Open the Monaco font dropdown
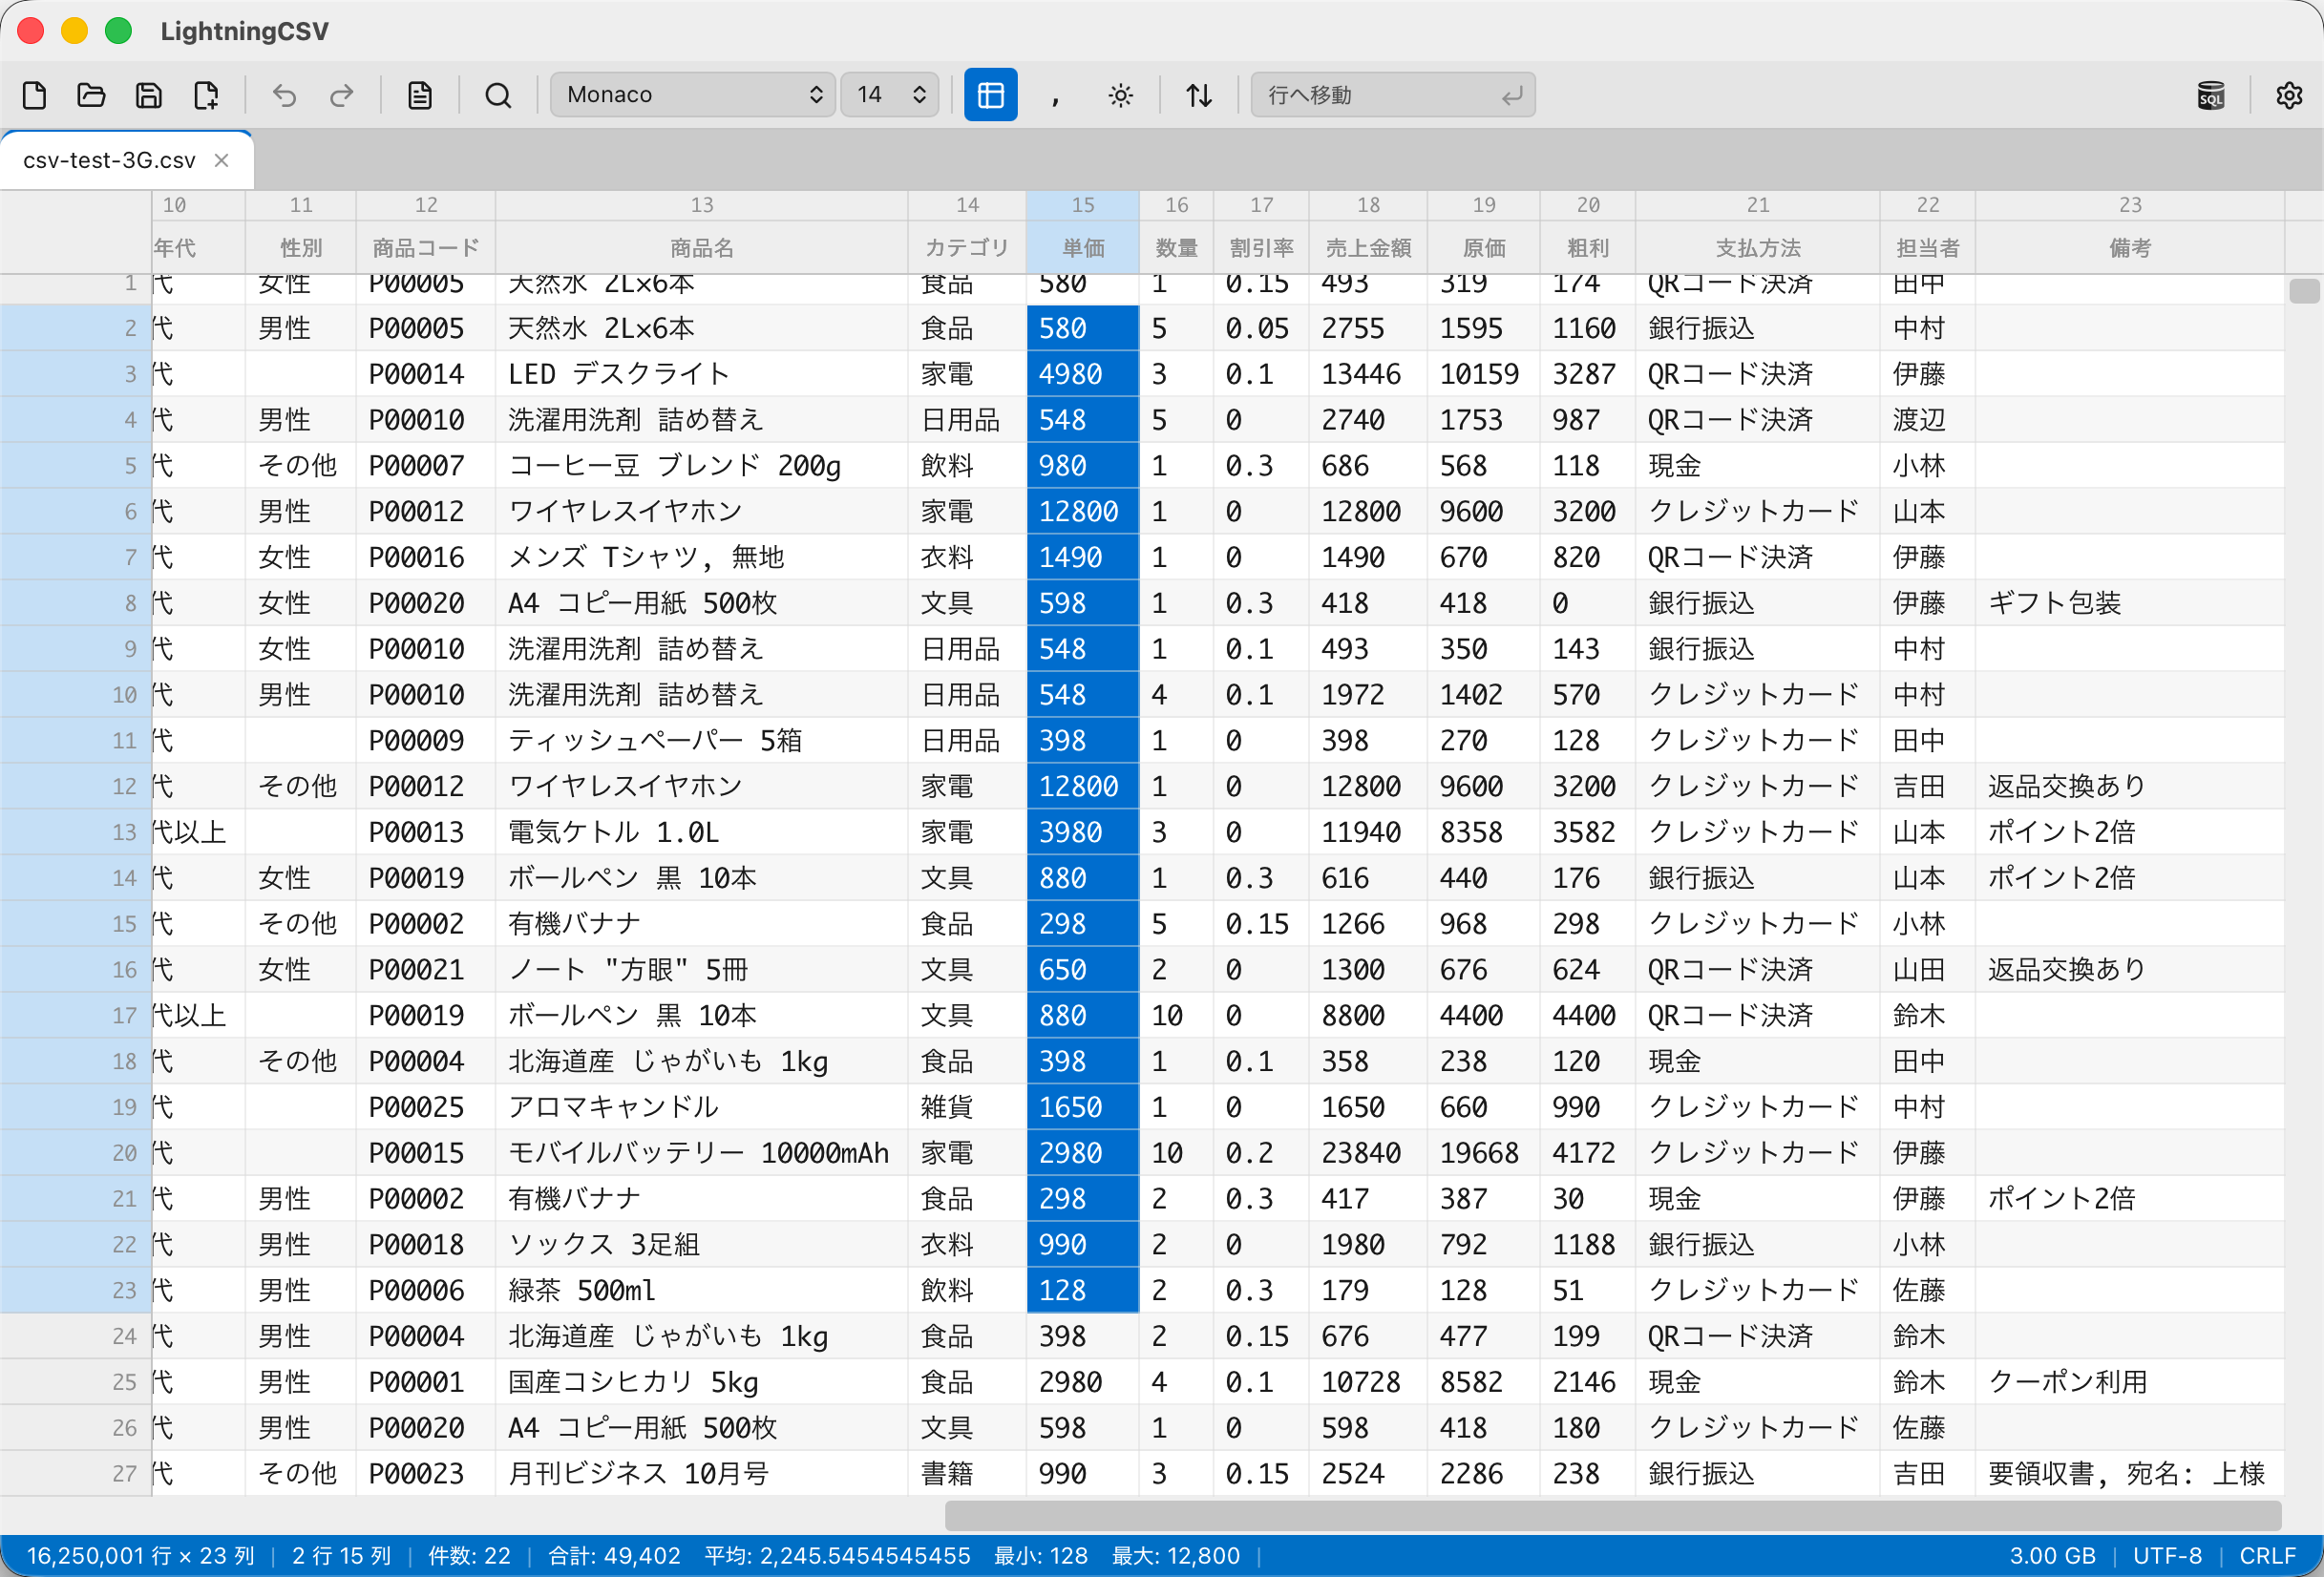The image size is (2324, 1577). [692, 95]
